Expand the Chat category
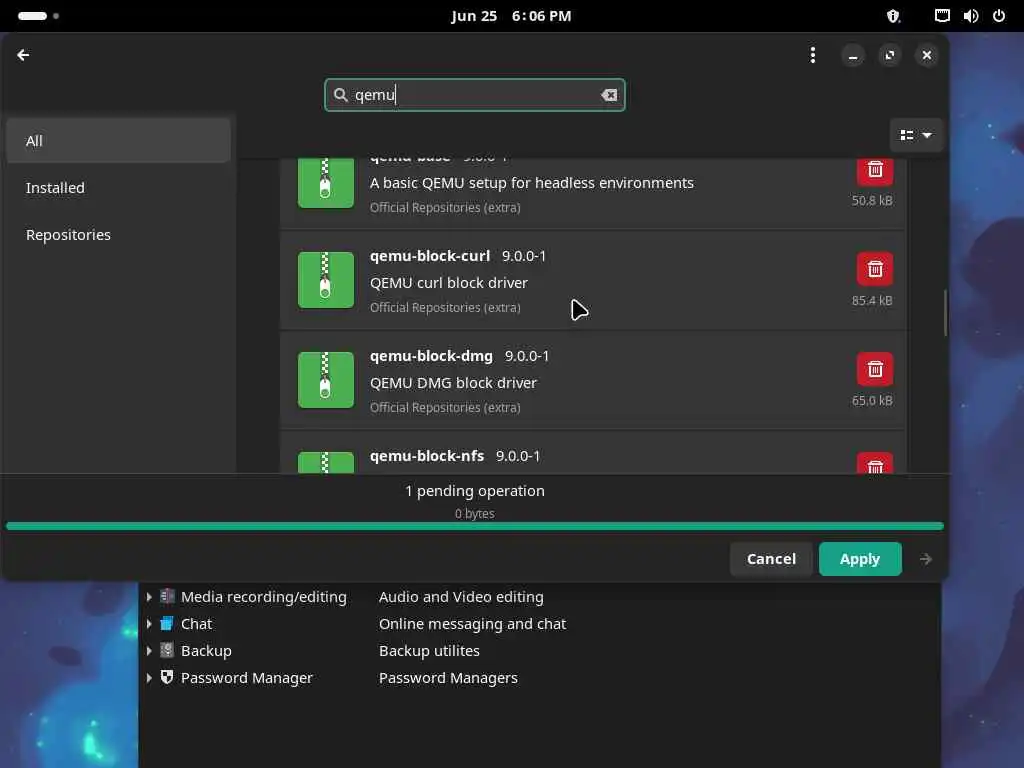Image resolution: width=1024 pixels, height=768 pixels. point(149,624)
